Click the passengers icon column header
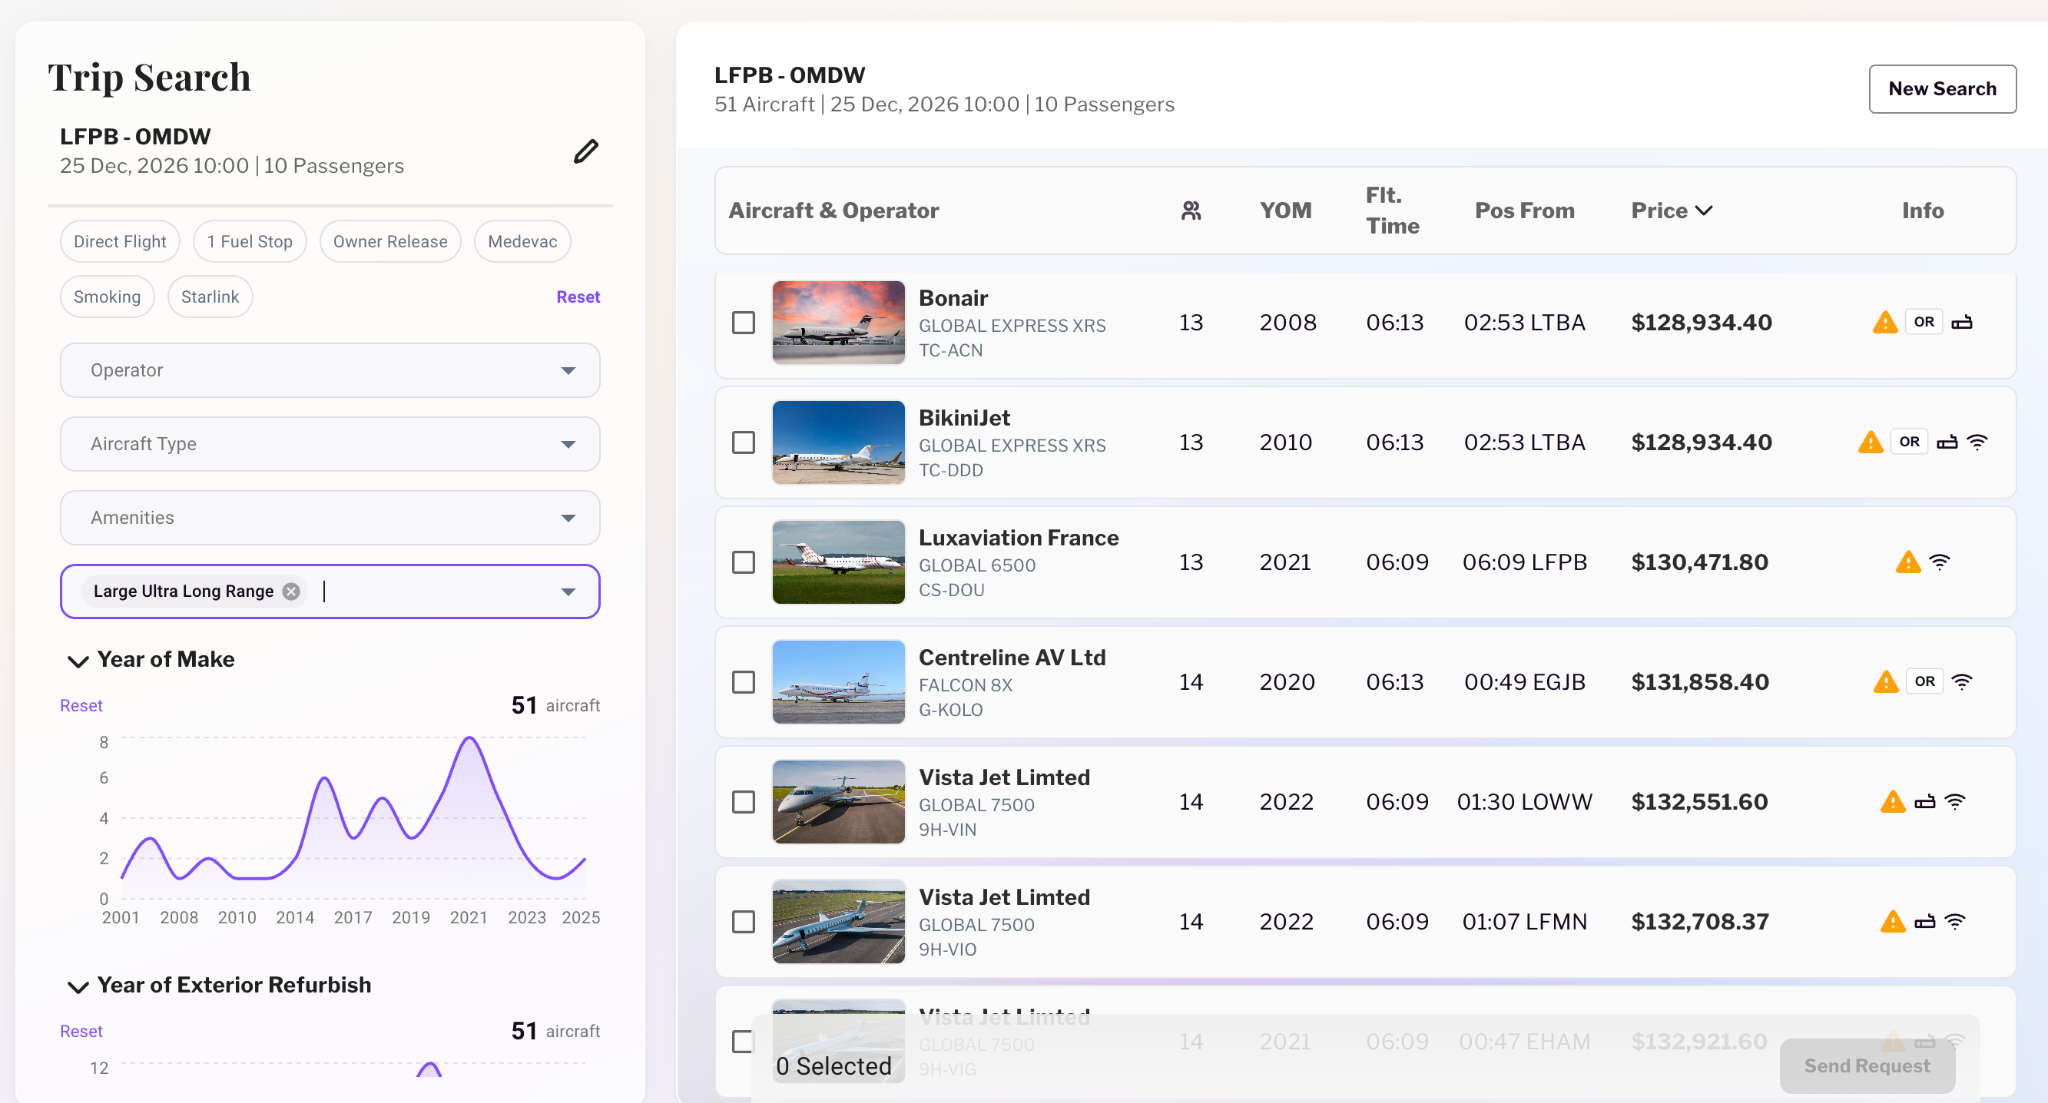The height and width of the screenshot is (1103, 2048). point(1191,210)
